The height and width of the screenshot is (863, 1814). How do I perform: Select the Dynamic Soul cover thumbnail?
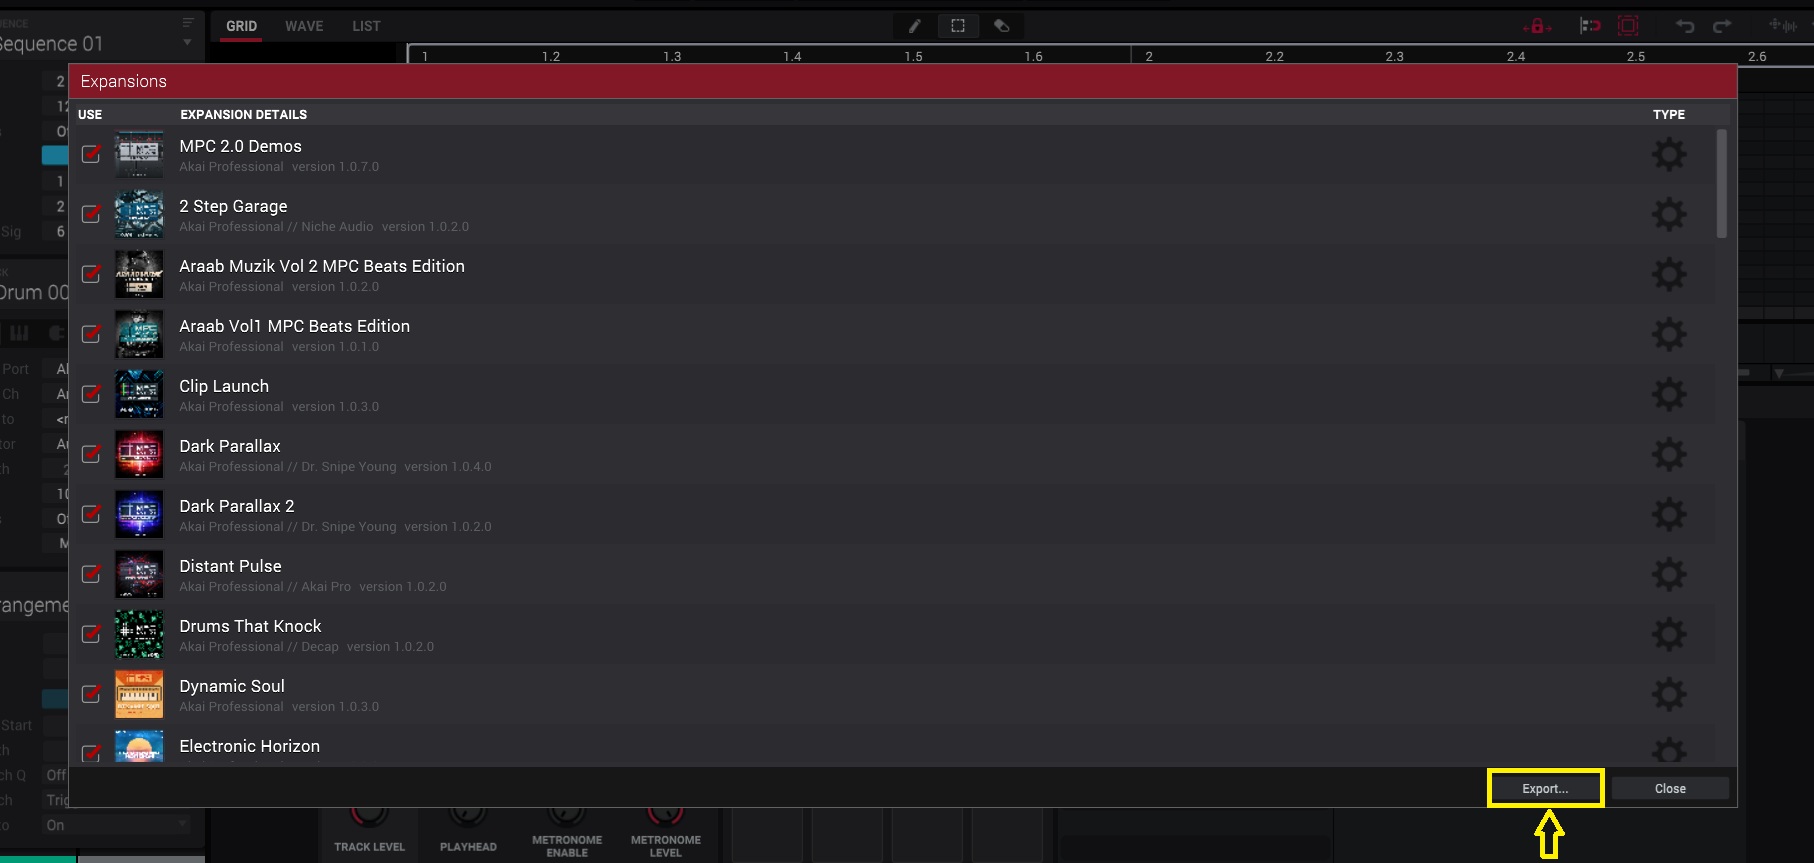click(x=139, y=694)
